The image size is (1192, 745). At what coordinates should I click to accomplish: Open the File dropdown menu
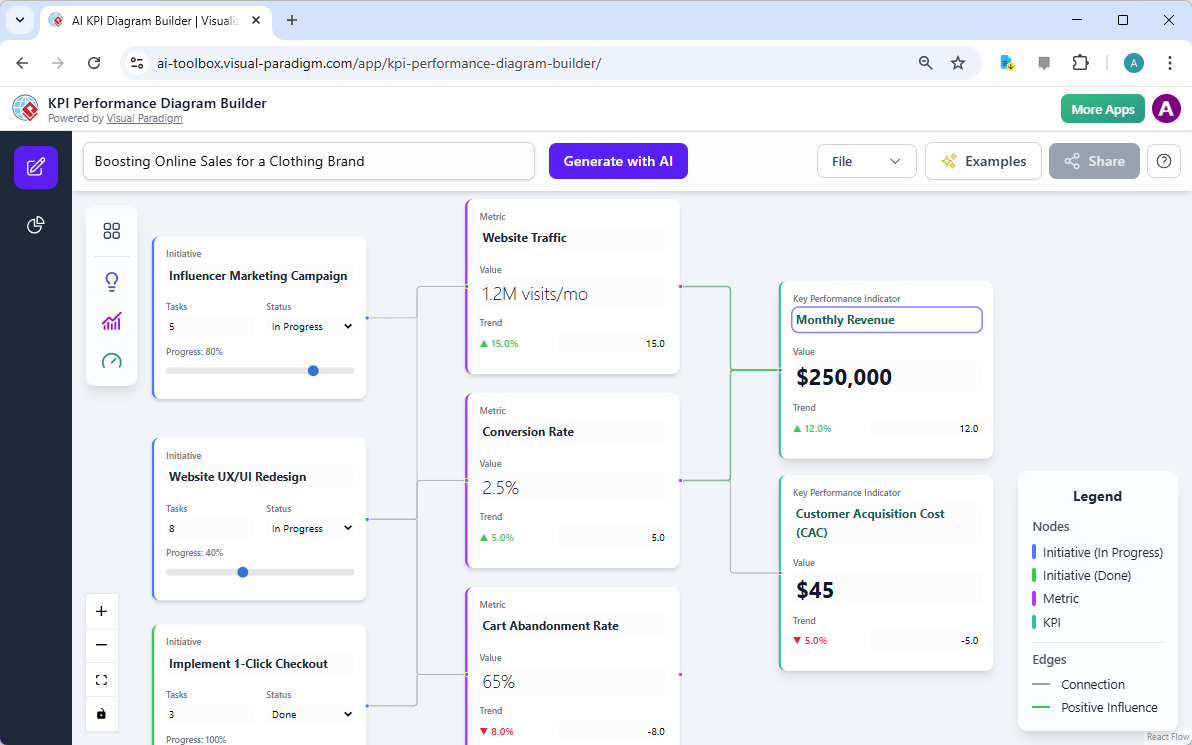[866, 161]
